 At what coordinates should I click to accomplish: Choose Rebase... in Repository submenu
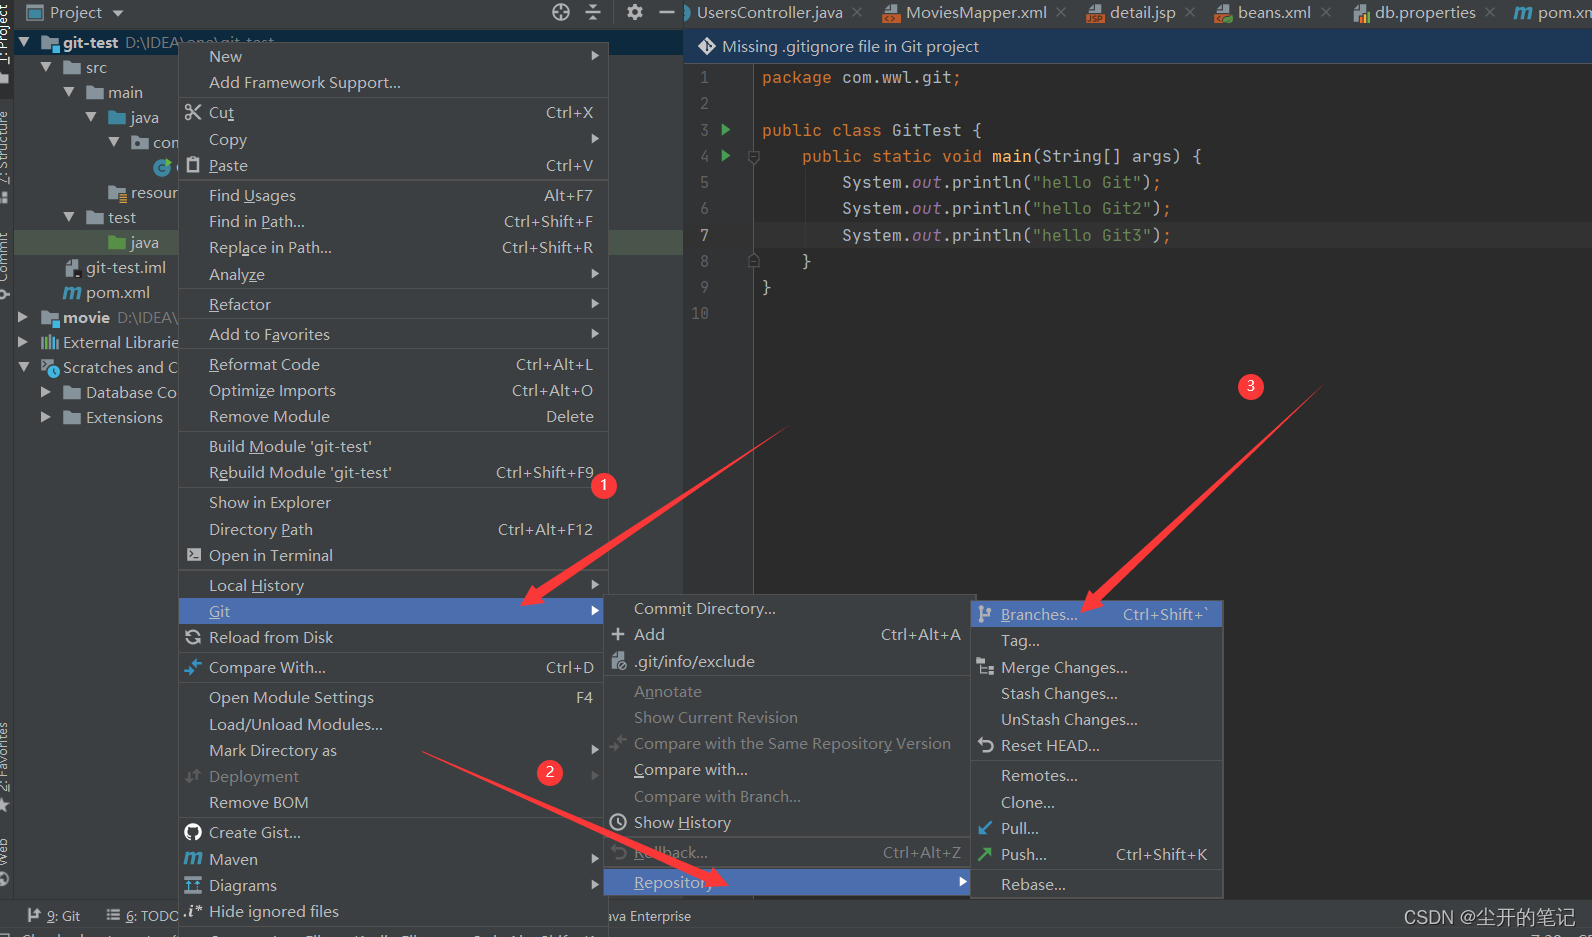(x=1096, y=884)
